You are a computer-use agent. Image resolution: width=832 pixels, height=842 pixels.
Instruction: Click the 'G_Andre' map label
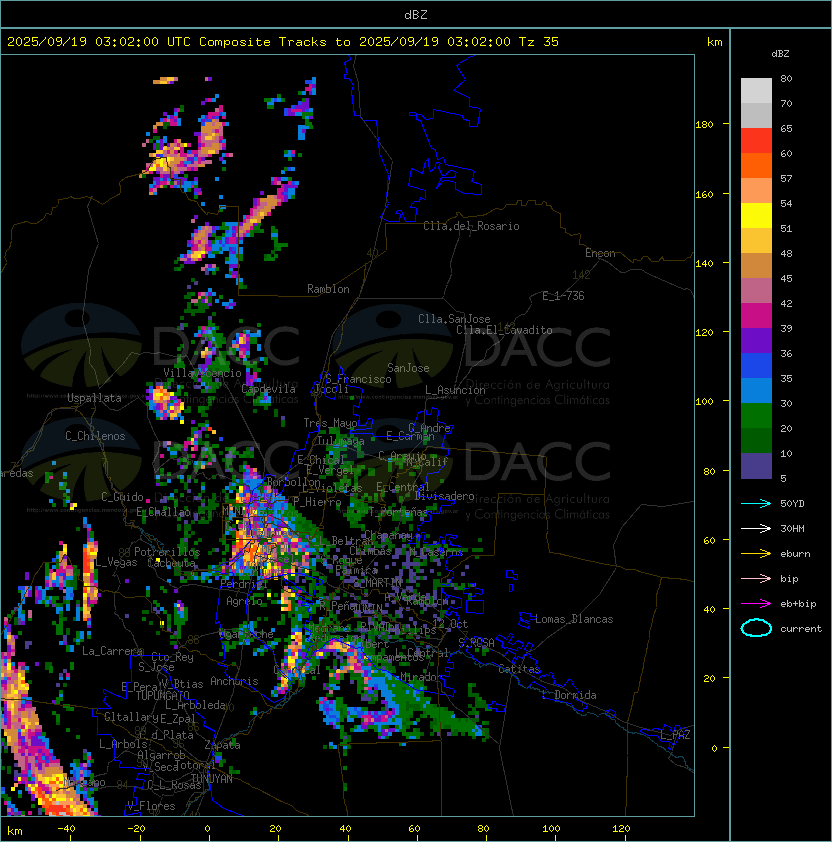429,428
